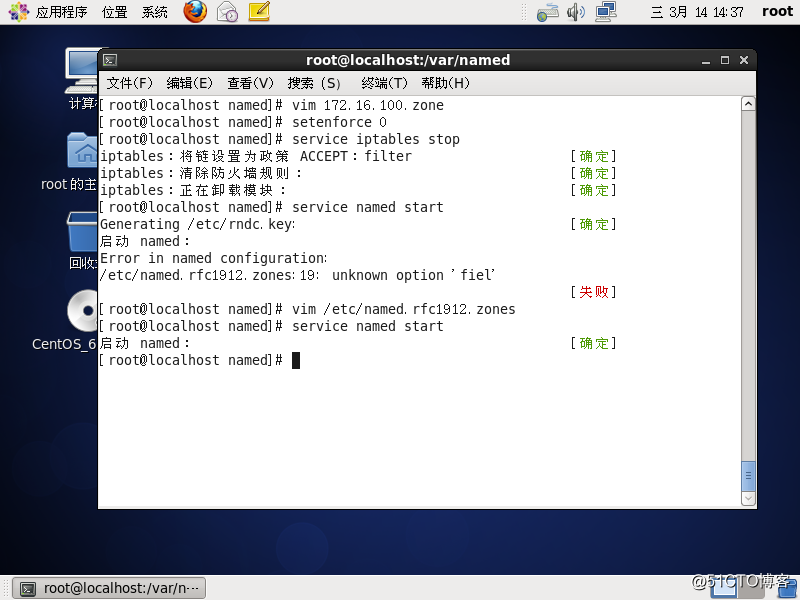This screenshot has width=800, height=600.
Task: Click the volume speaker icon
Action: pos(576,12)
